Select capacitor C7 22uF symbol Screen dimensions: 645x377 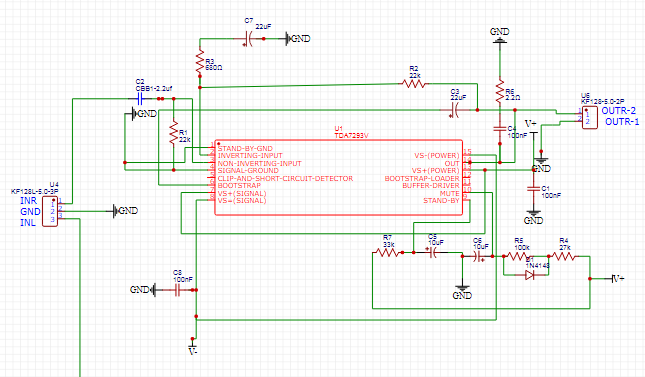coord(249,39)
